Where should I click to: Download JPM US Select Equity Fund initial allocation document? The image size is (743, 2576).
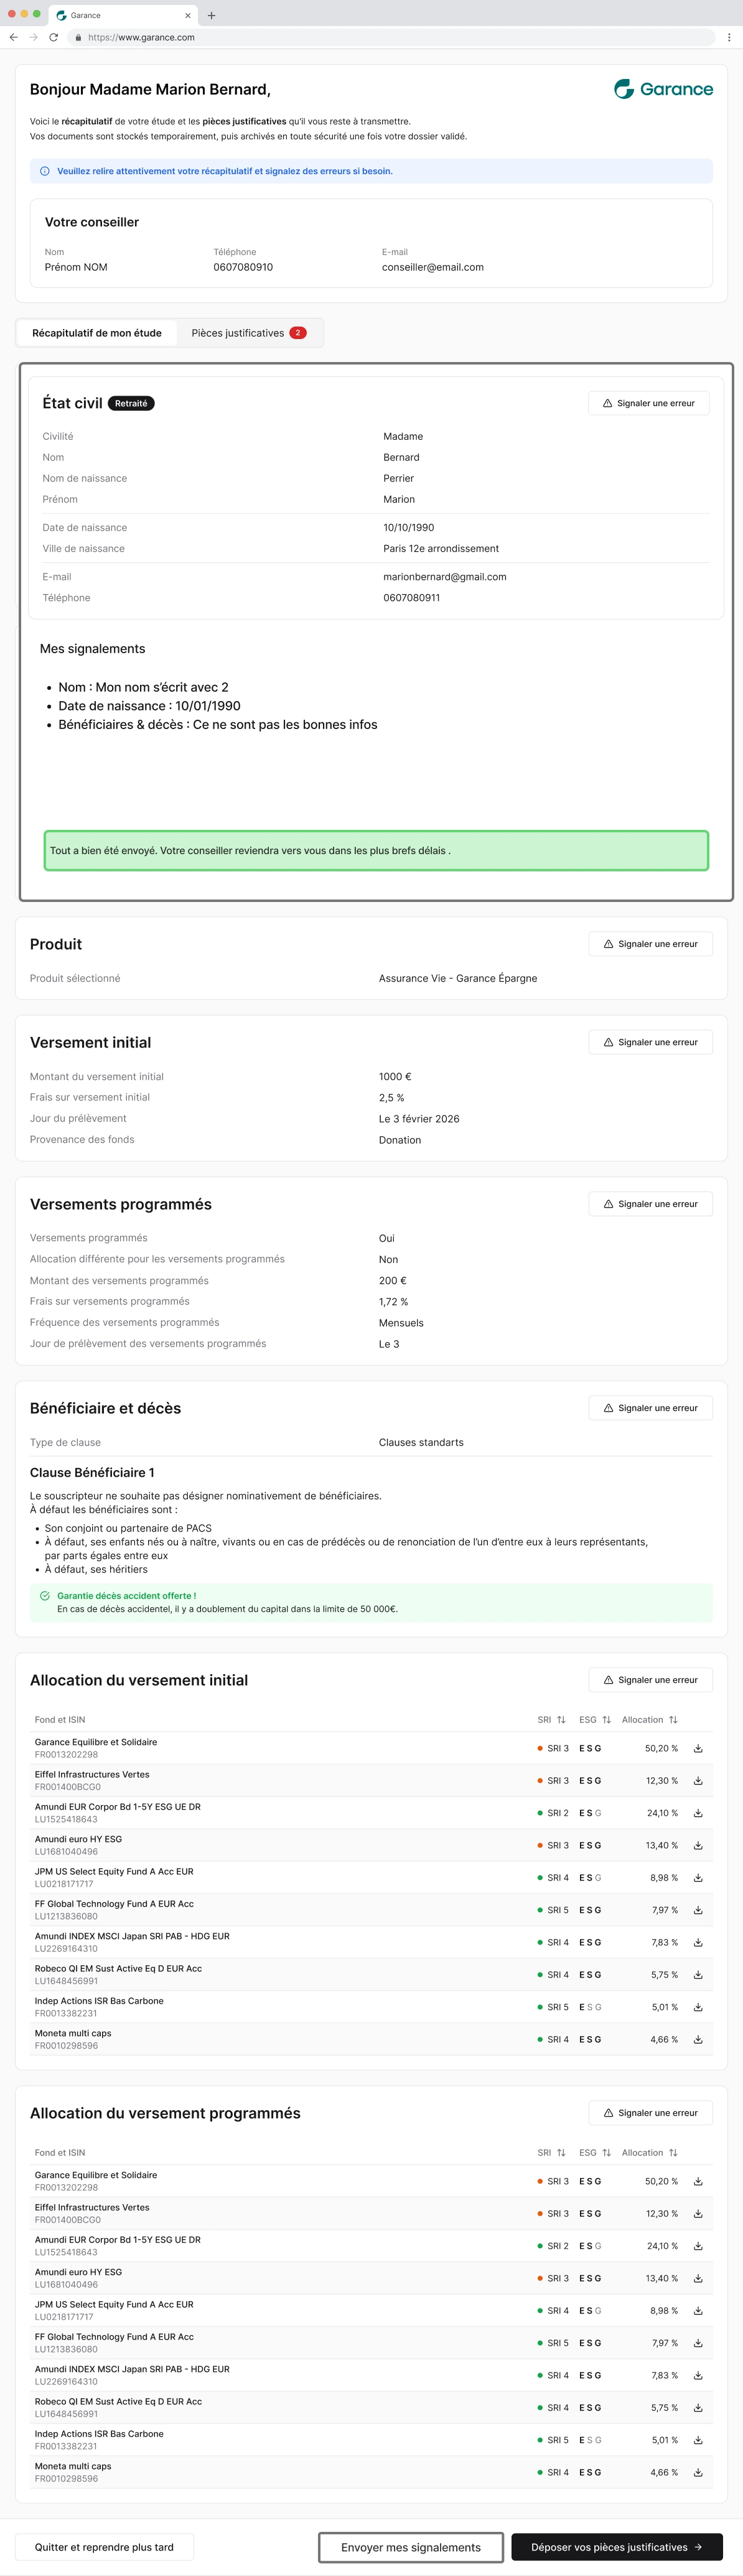[698, 1877]
